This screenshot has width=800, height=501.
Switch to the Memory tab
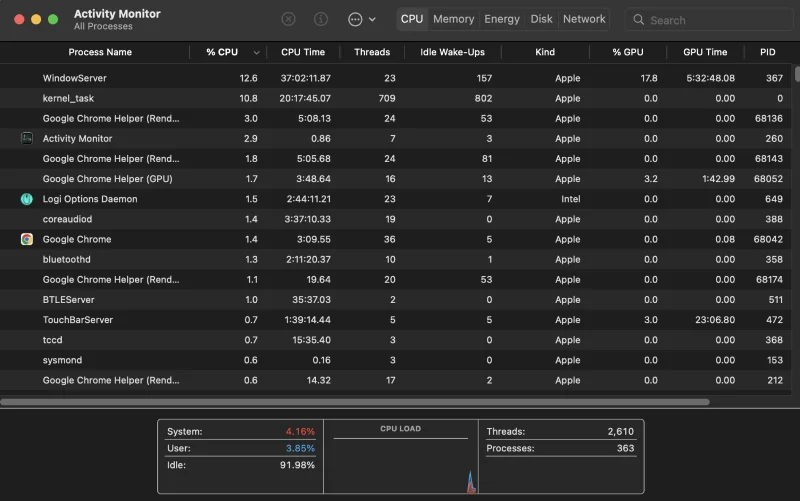click(454, 19)
